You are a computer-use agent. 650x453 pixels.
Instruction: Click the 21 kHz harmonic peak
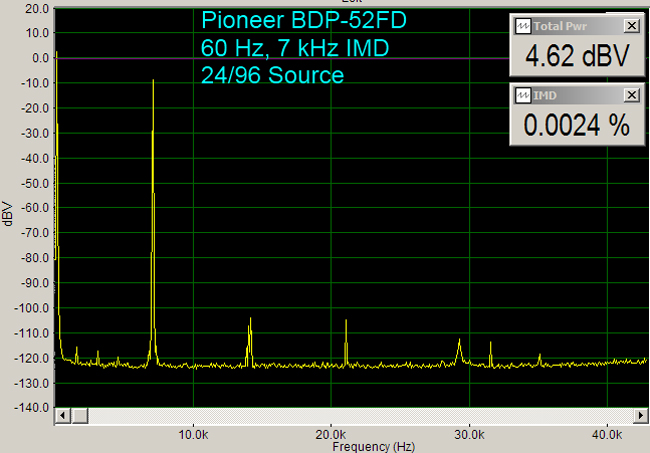[x=346, y=321]
